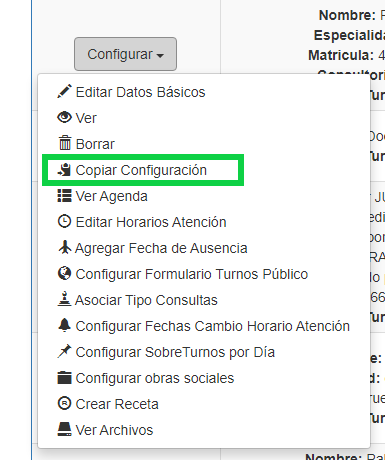
Task: Choose Ver Agenda text in menu
Action: pos(112,196)
